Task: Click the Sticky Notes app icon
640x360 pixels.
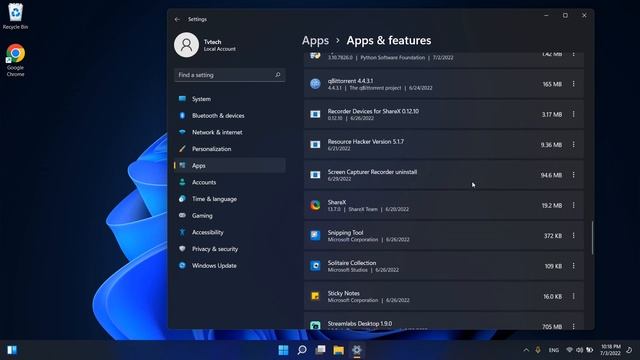Action: [315, 296]
